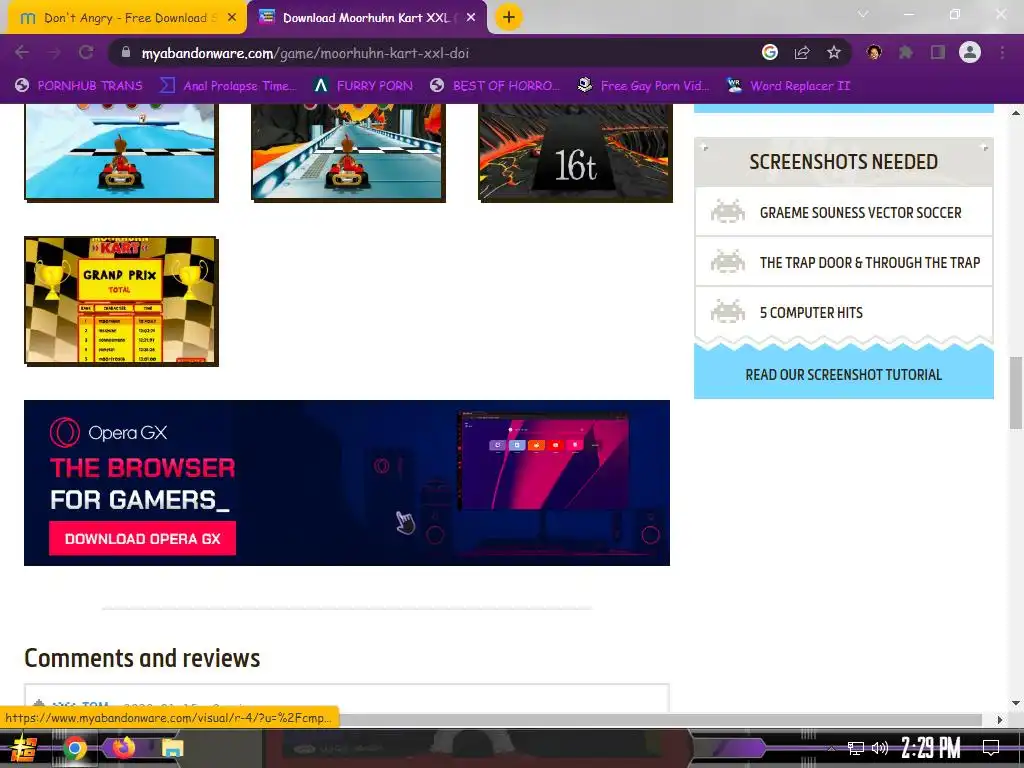
Task: Click the invader icon beside The Trap Door
Action: tap(728, 261)
